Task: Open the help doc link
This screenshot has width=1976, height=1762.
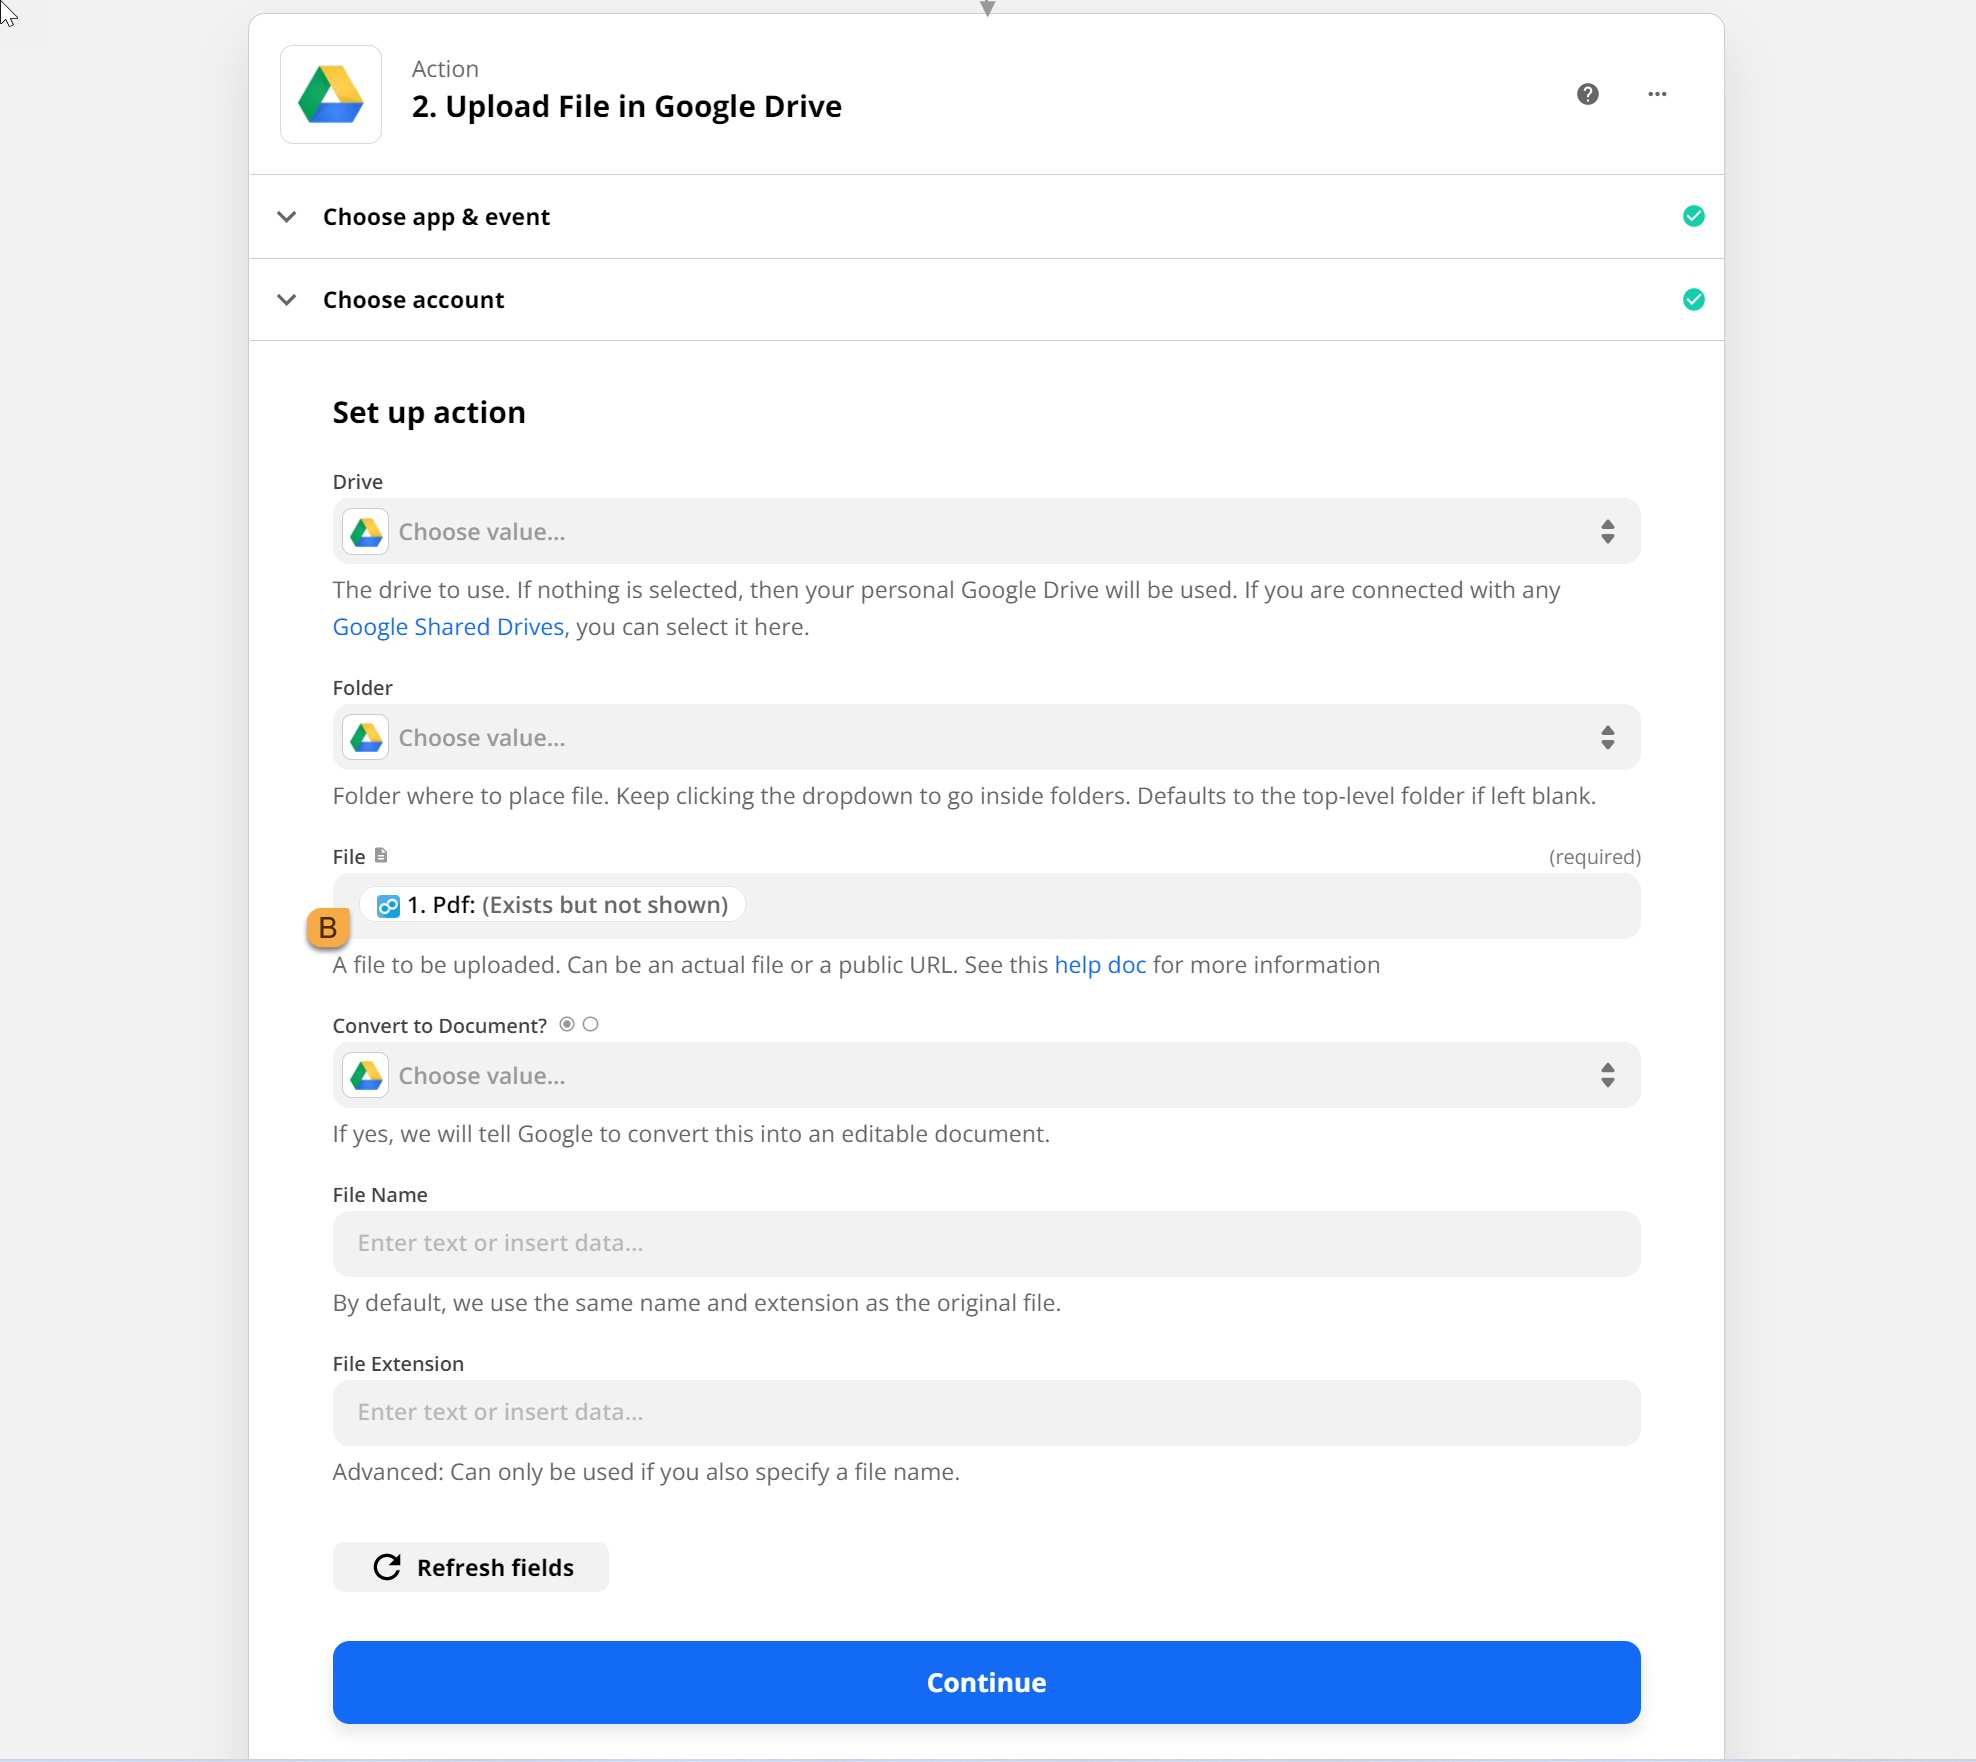Action: pyautogui.click(x=1100, y=965)
